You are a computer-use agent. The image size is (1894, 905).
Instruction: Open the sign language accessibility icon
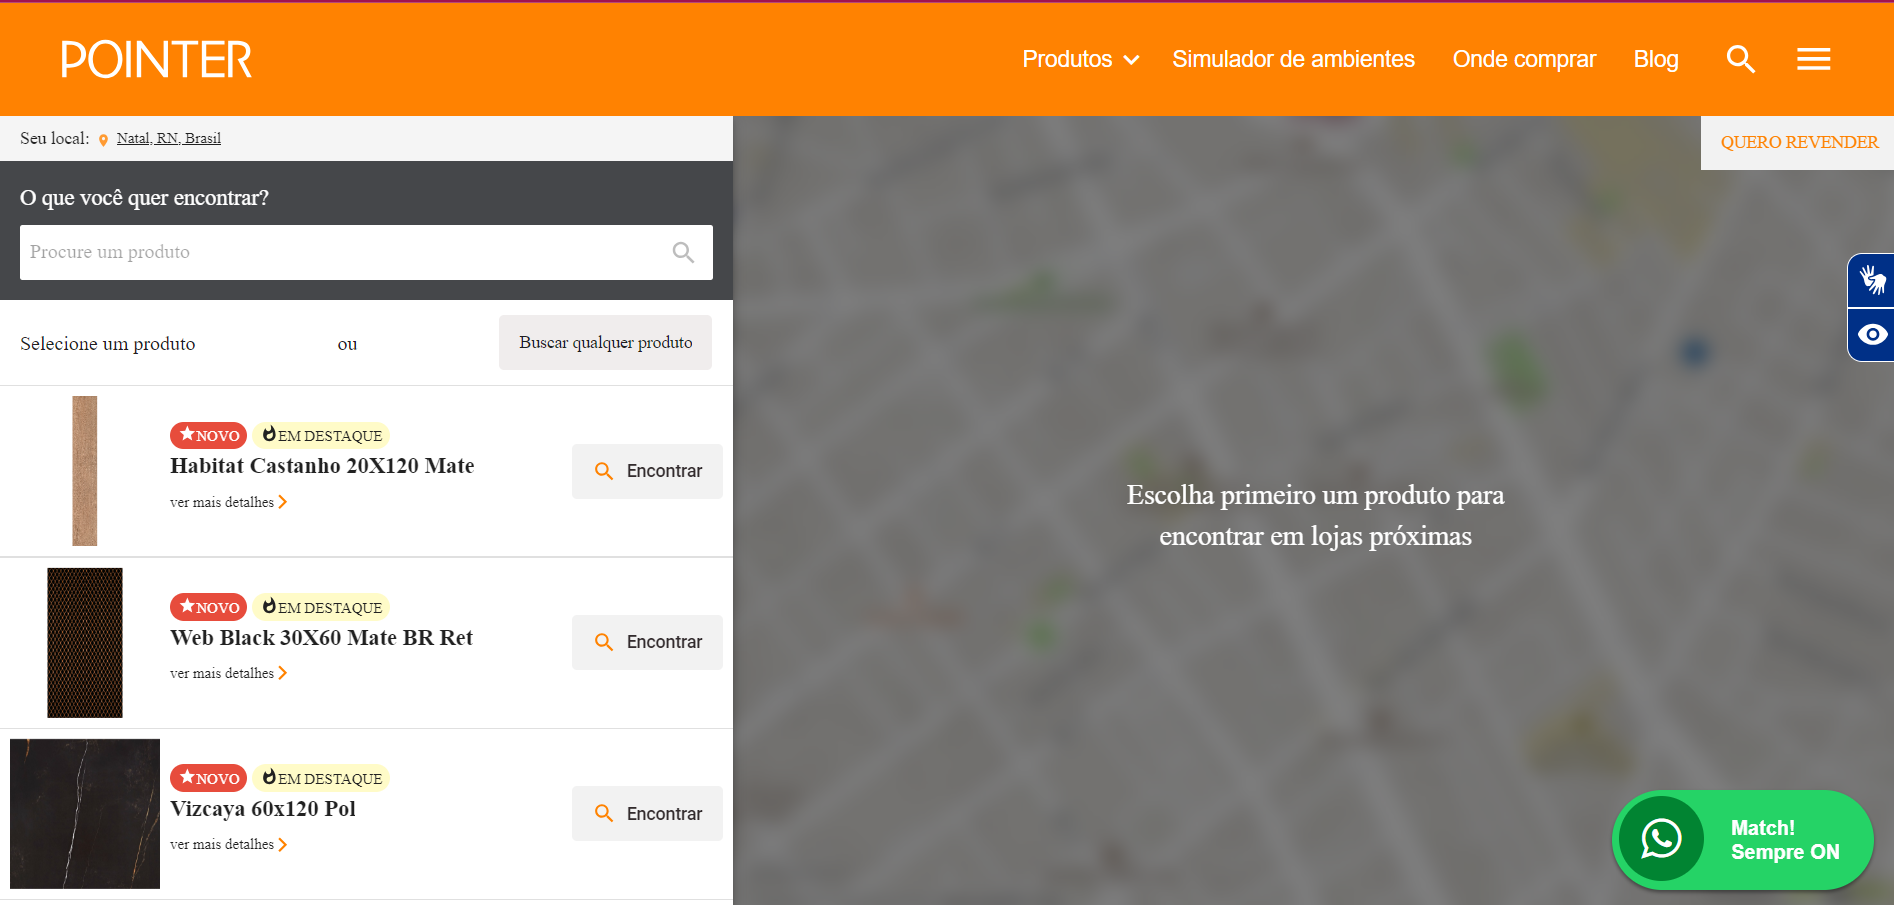tap(1872, 280)
